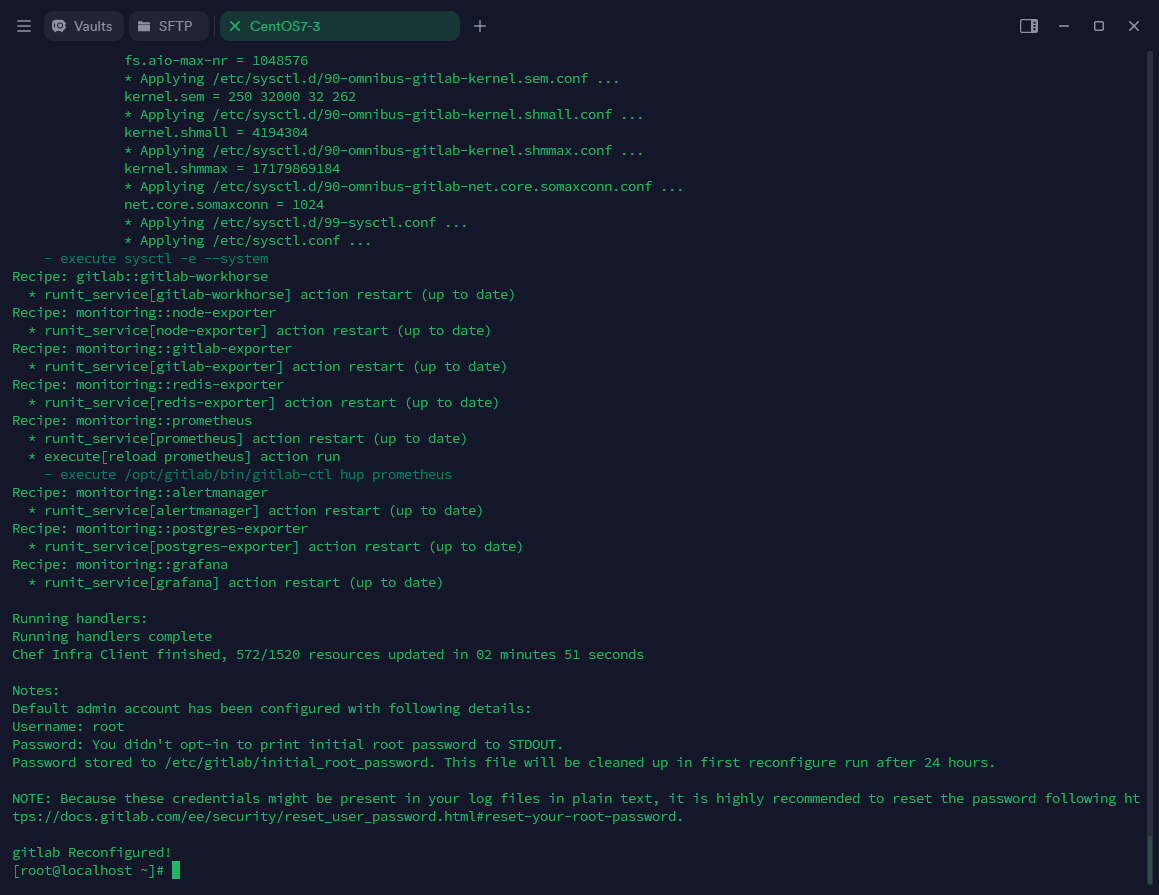Click 'kernel.shmall = 4194304' line
The width and height of the screenshot is (1159, 895).
[216, 132]
